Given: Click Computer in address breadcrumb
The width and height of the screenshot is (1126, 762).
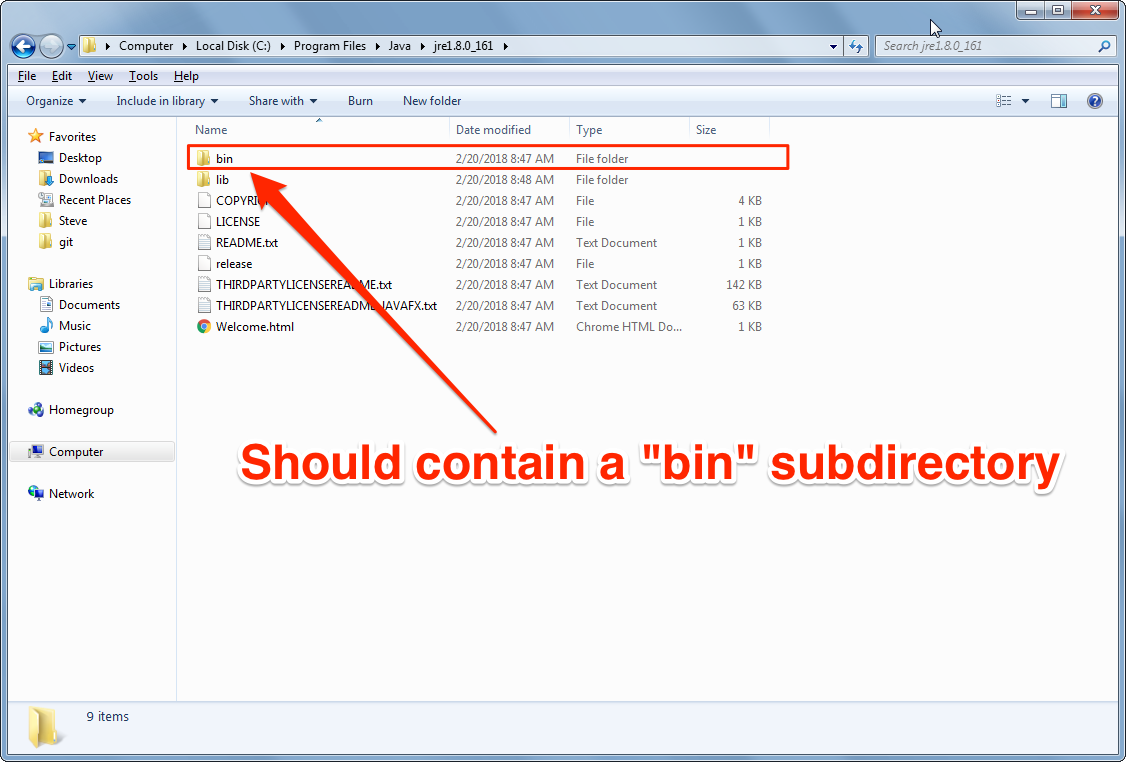Looking at the screenshot, I should pyautogui.click(x=146, y=46).
